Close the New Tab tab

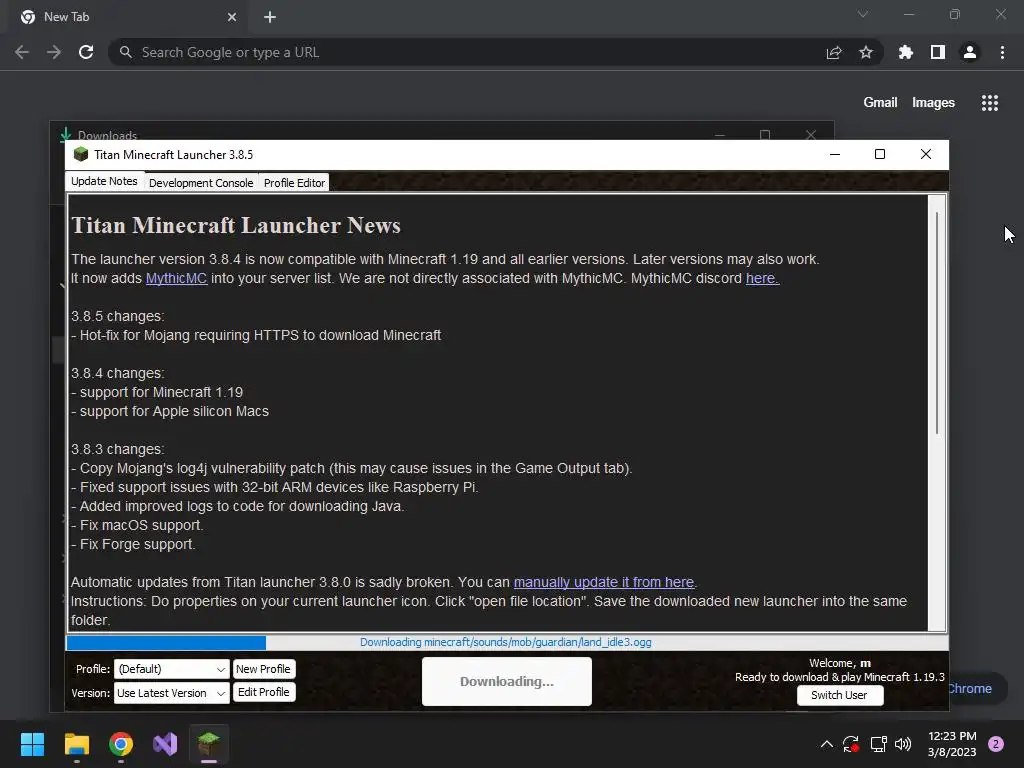point(232,17)
